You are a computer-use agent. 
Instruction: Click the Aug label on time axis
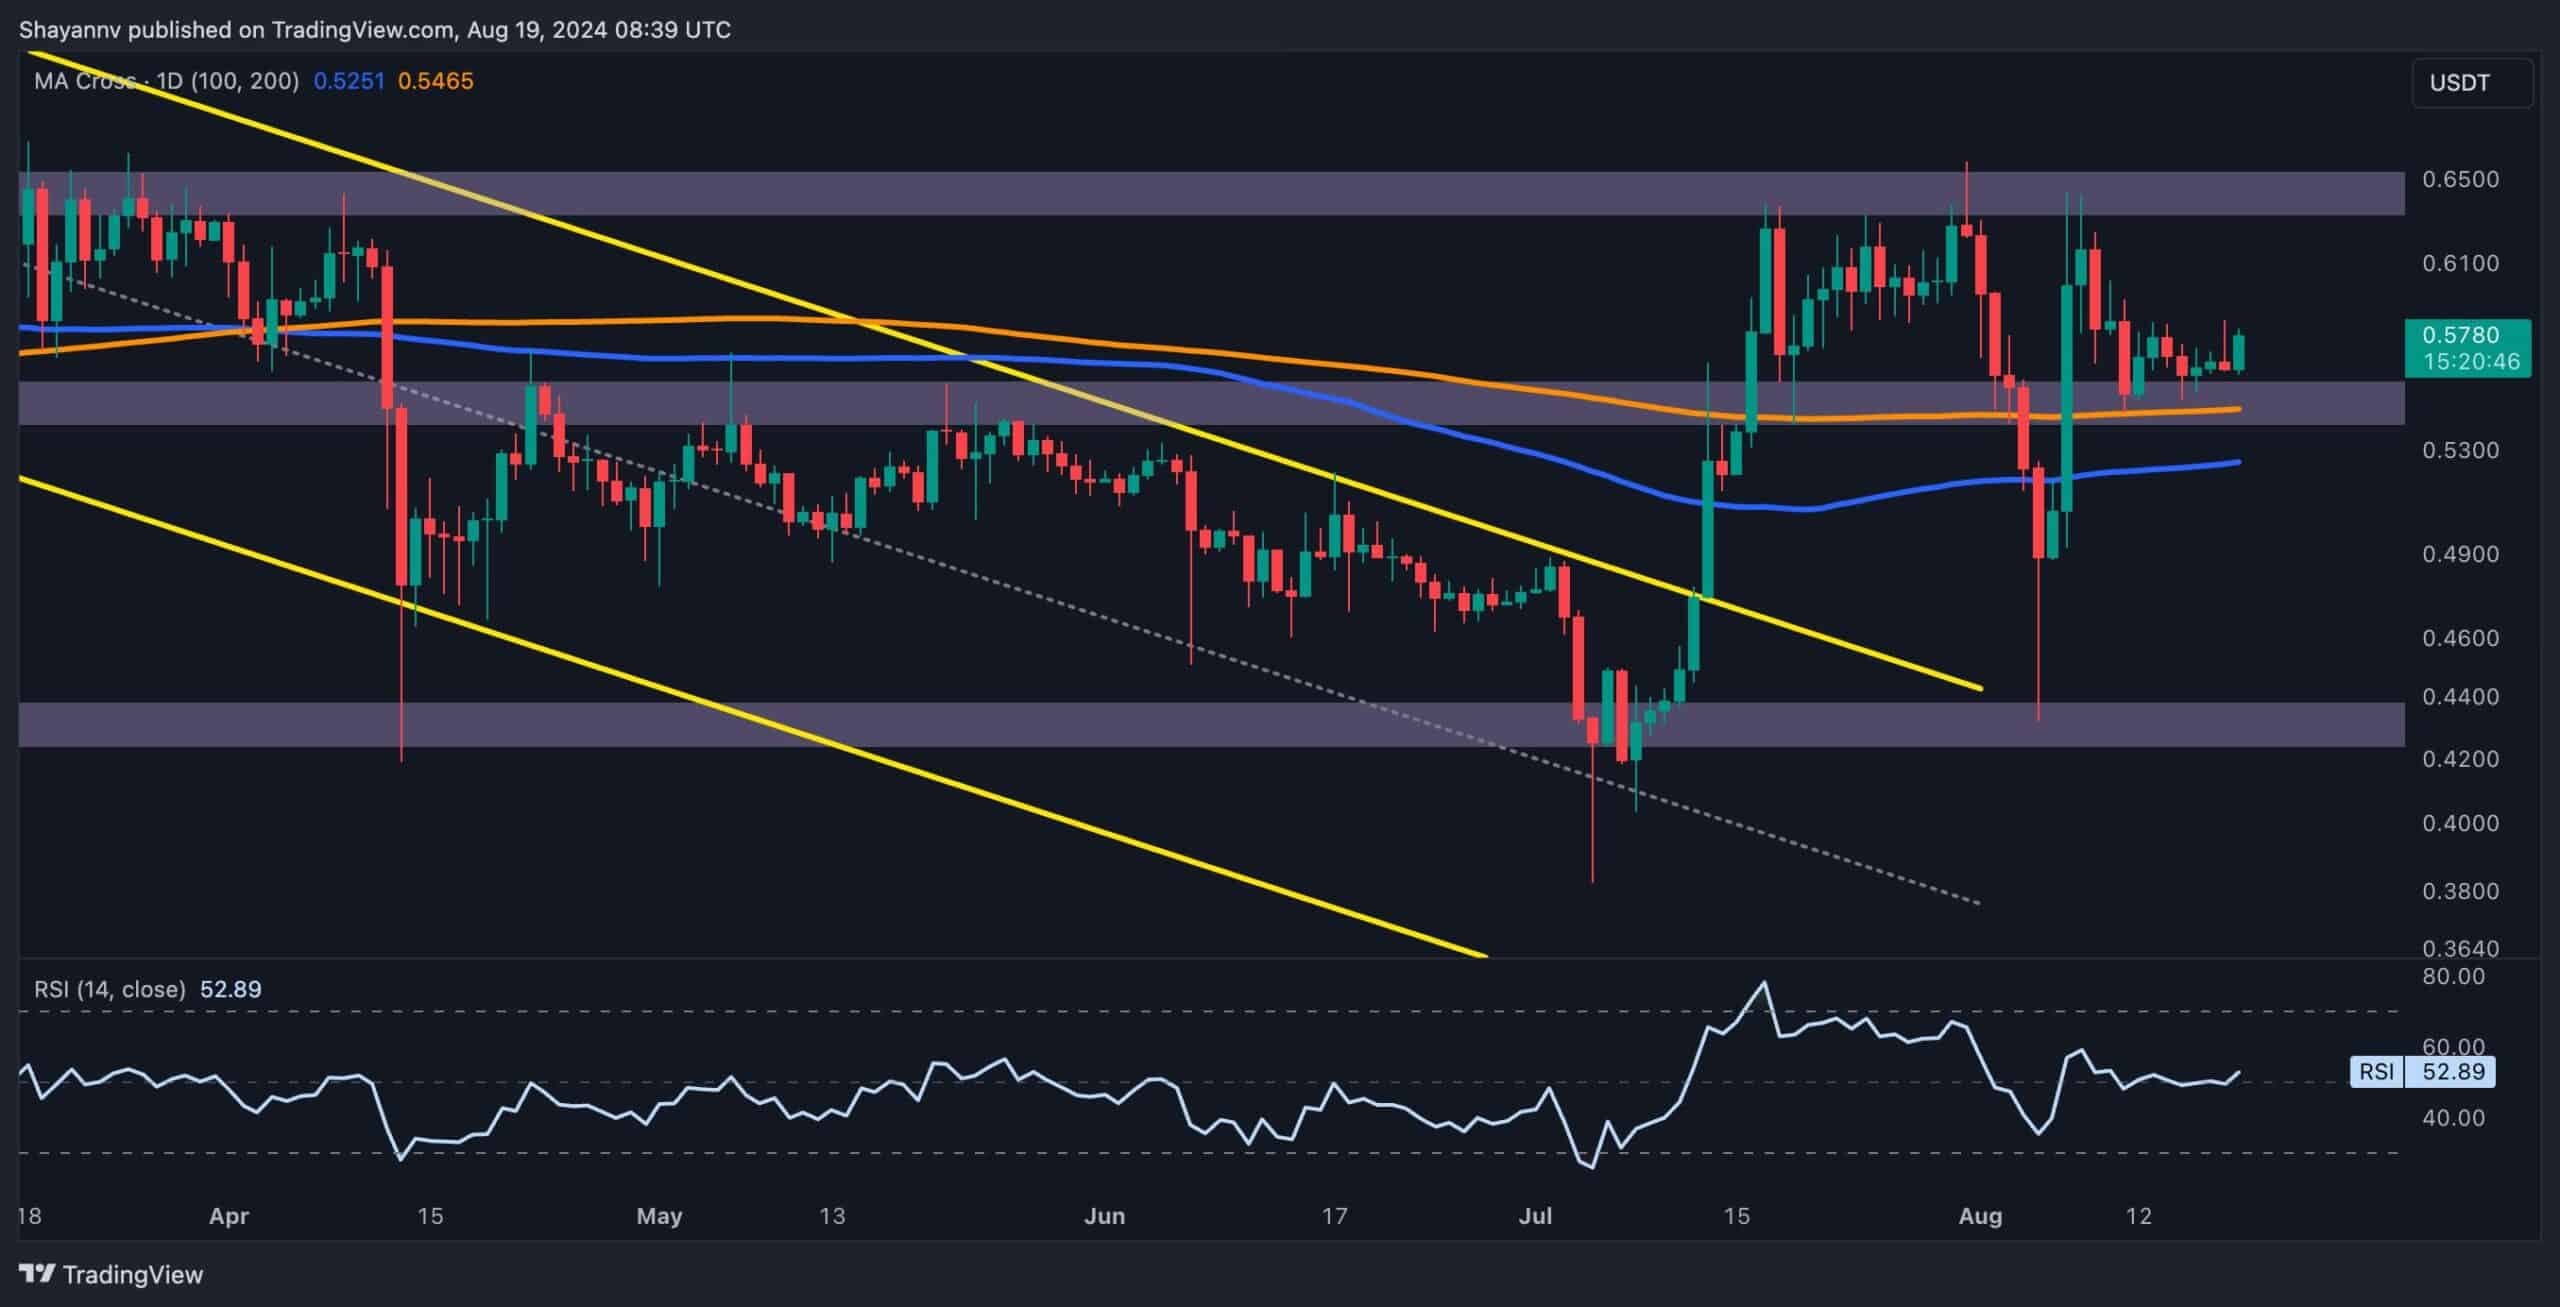pos(1980,1216)
